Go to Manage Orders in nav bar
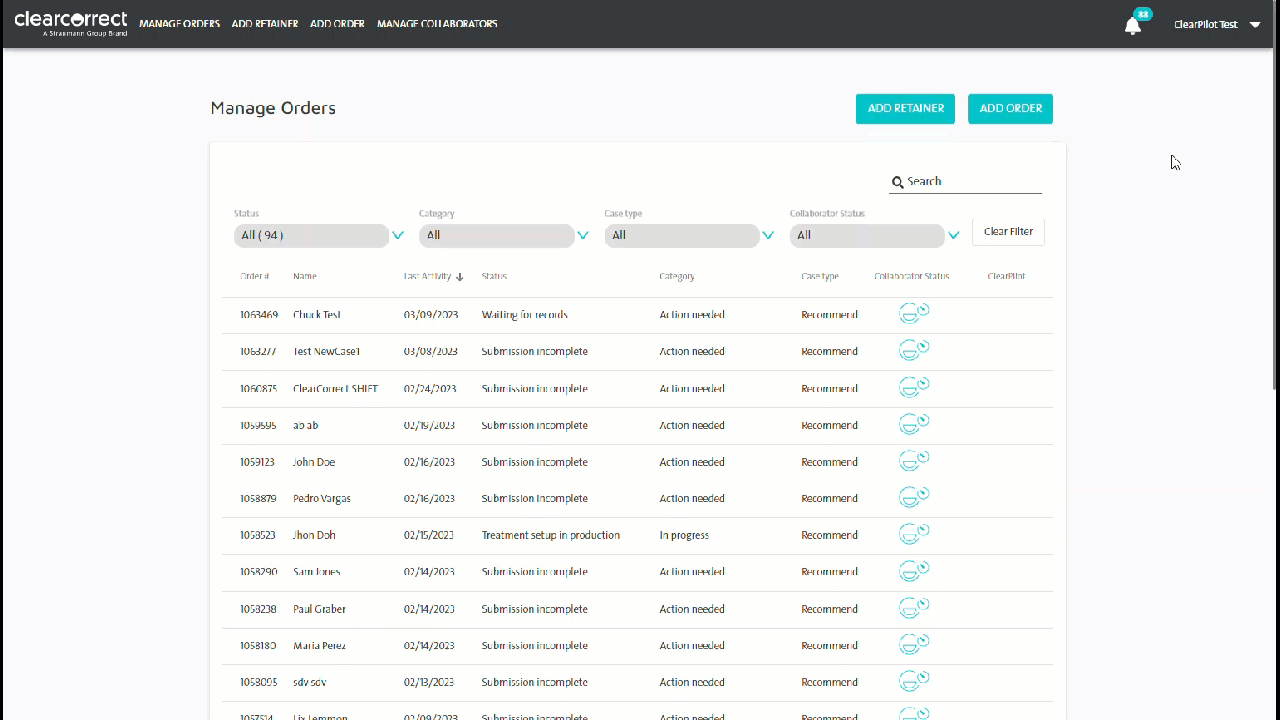This screenshot has height=720, width=1280. (179, 24)
